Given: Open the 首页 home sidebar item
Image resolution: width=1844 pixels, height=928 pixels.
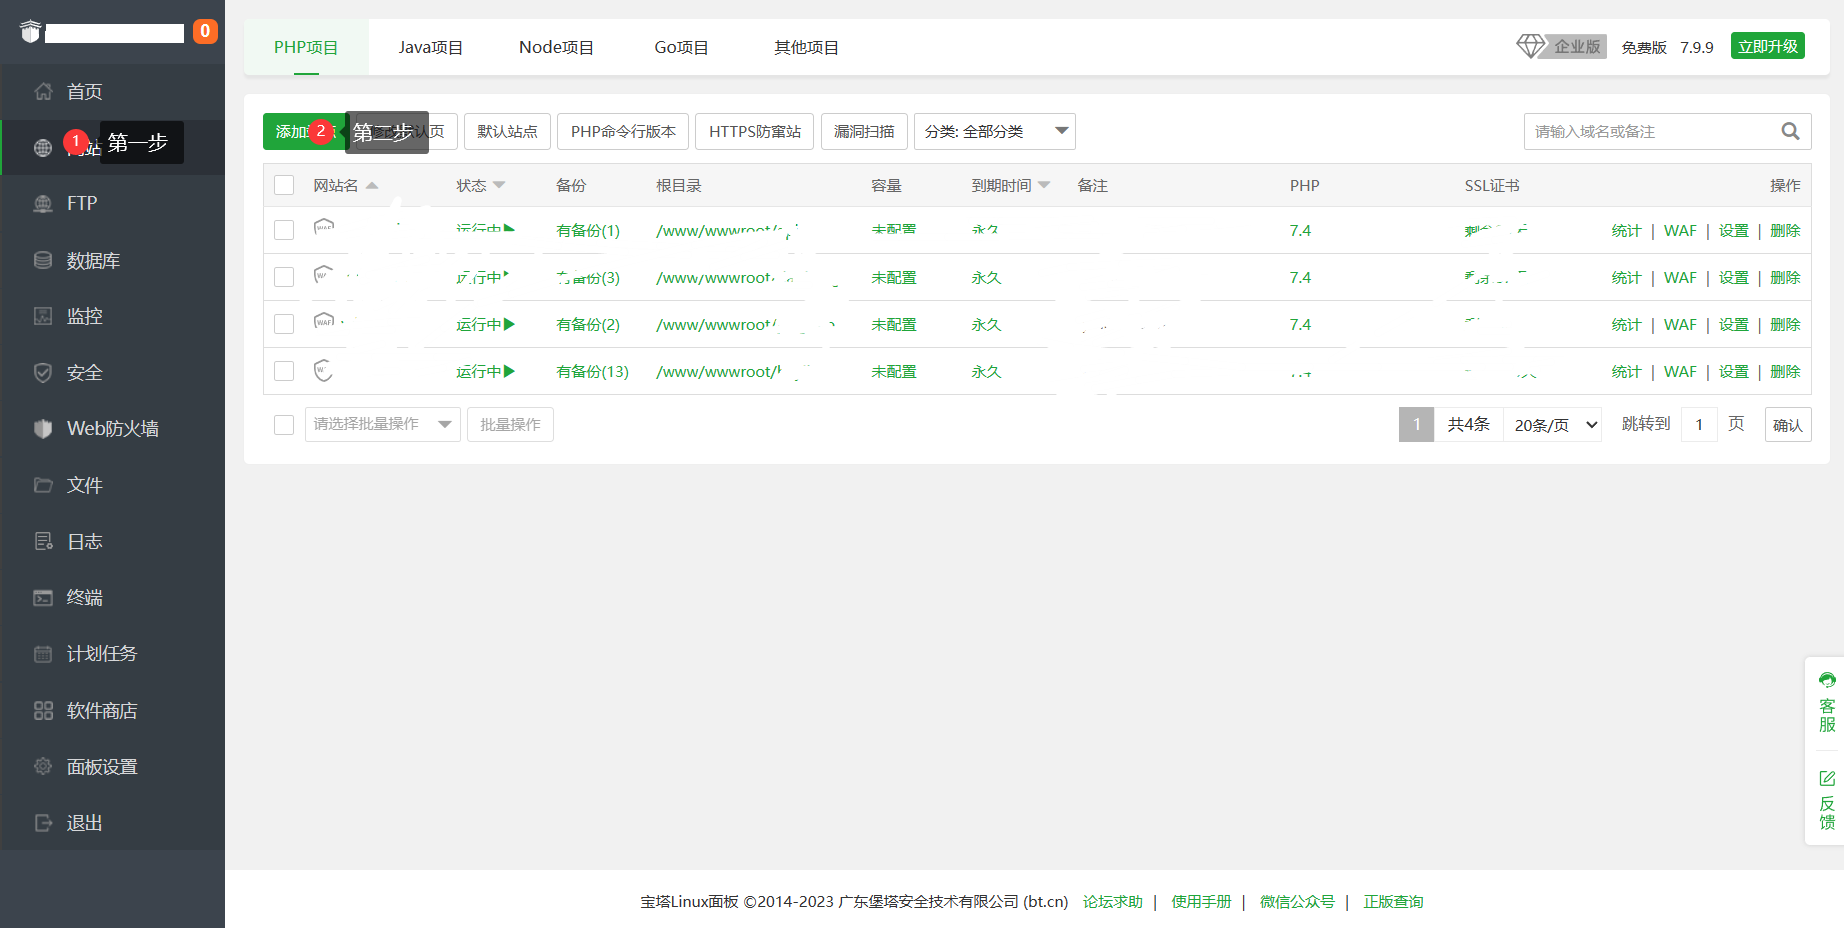Looking at the screenshot, I should (x=112, y=92).
